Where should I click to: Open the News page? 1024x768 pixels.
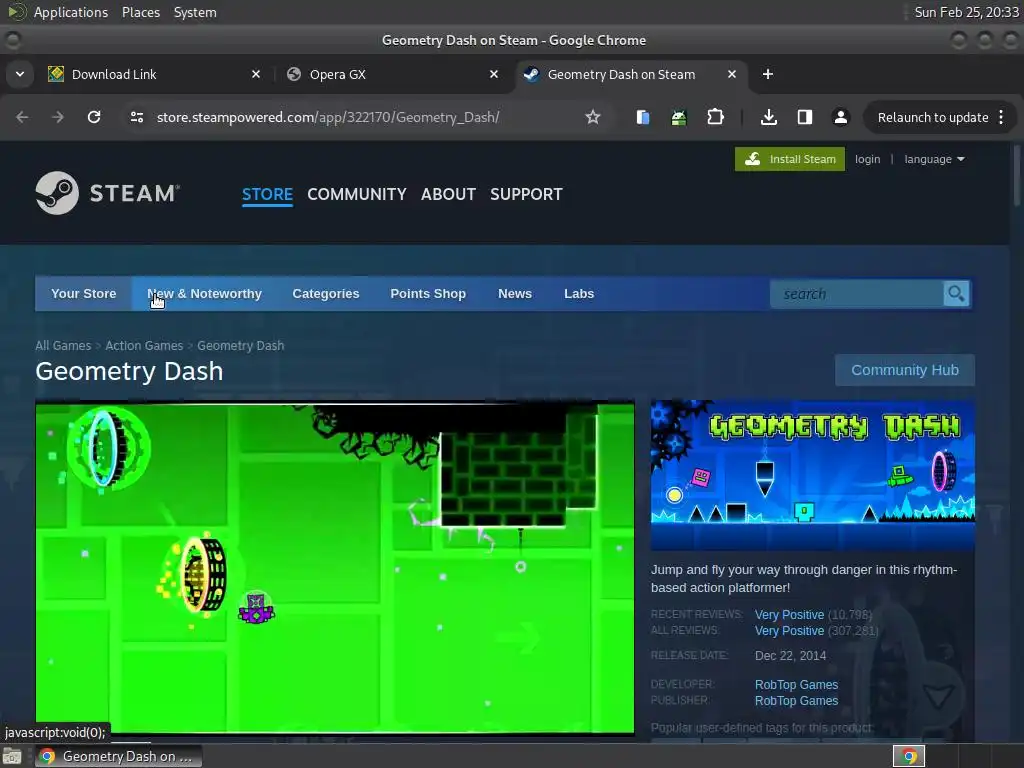[x=515, y=294]
